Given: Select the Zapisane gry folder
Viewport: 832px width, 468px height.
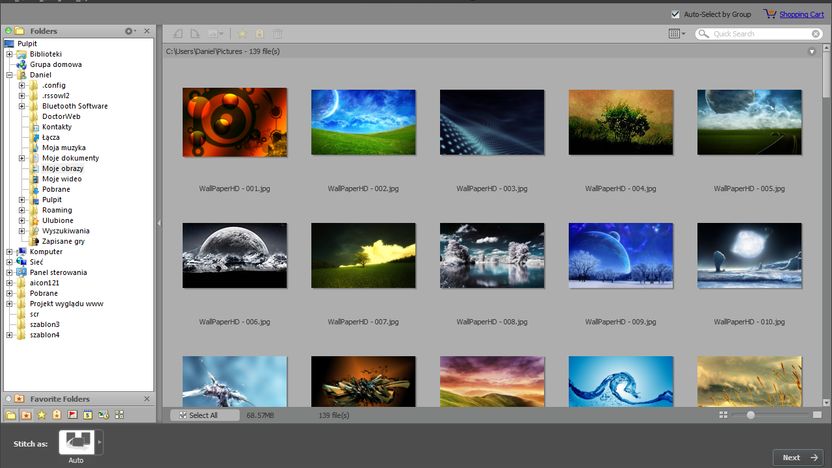Looking at the screenshot, I should pyautogui.click(x=63, y=241).
